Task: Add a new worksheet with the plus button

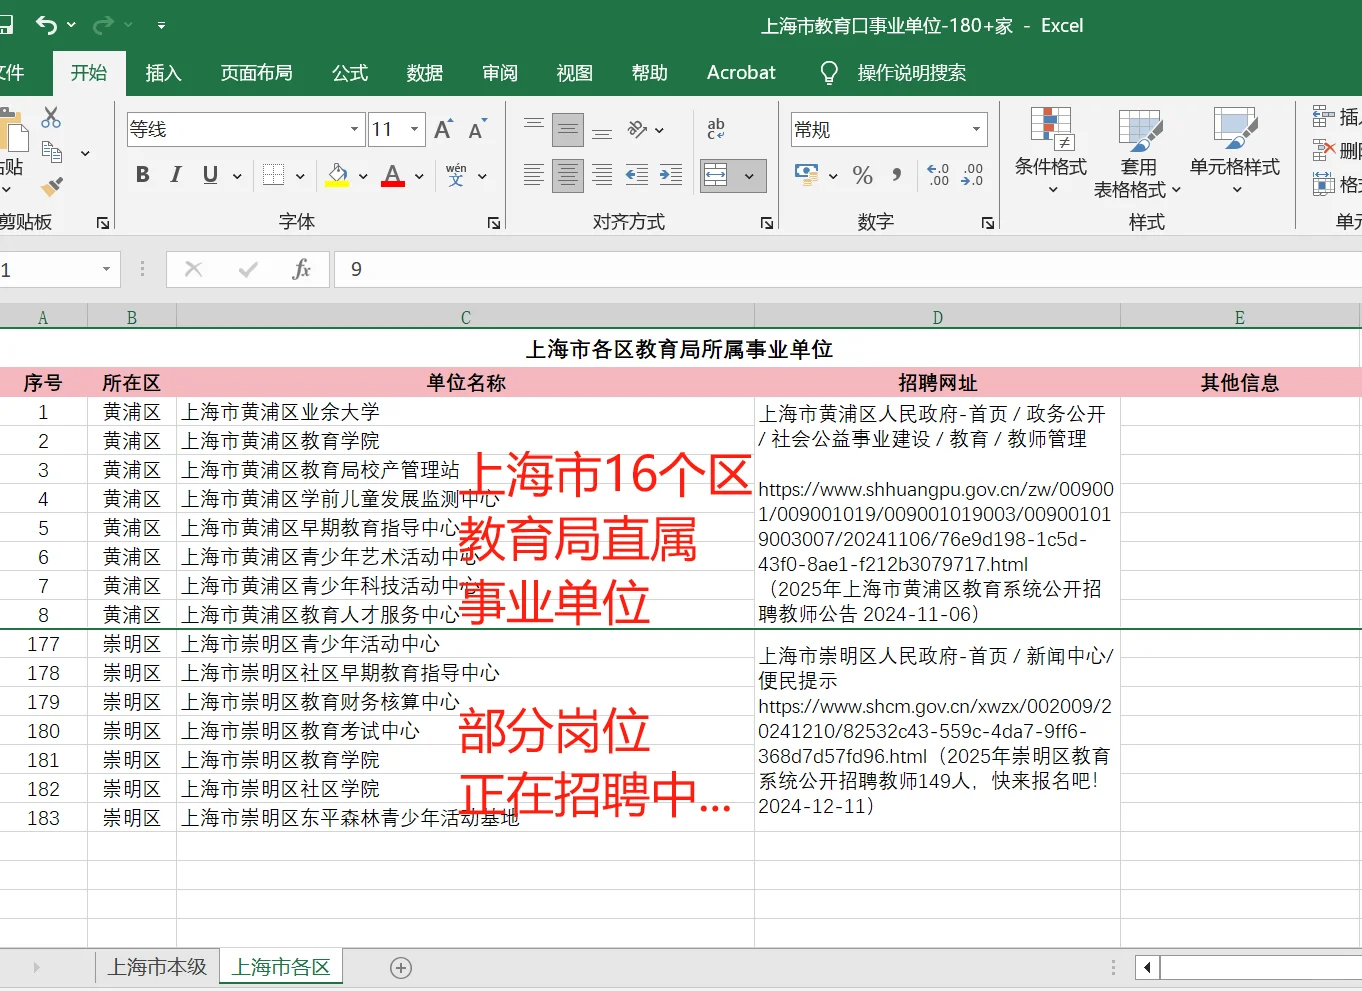Action: coord(400,966)
